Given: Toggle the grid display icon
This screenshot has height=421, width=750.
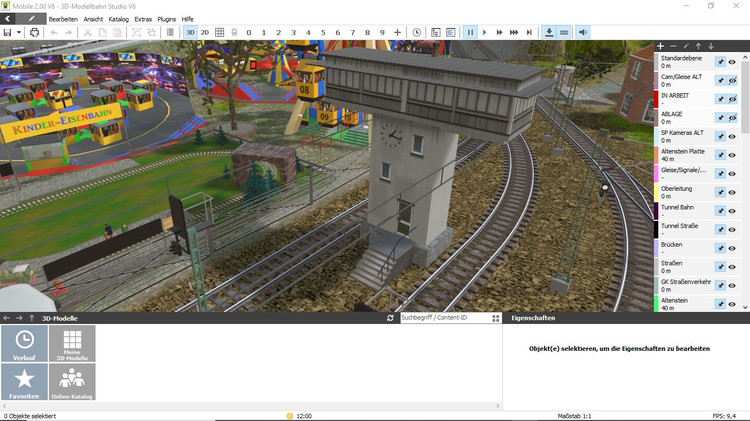Looking at the screenshot, I should [220, 33].
